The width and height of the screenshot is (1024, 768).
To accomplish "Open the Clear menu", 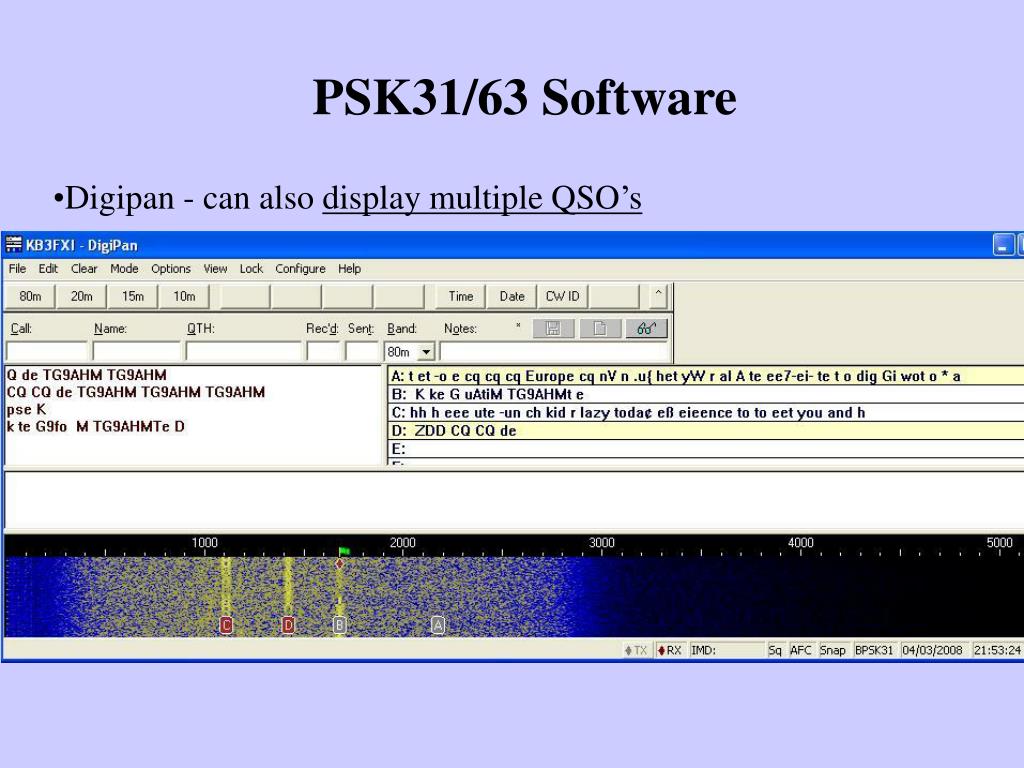I will coord(84,268).
